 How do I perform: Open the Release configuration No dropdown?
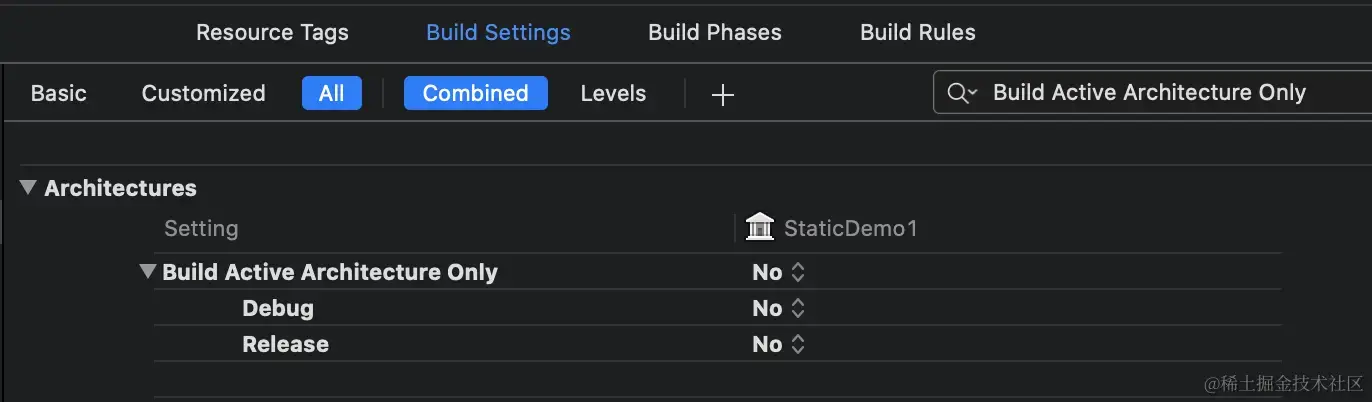(768, 344)
